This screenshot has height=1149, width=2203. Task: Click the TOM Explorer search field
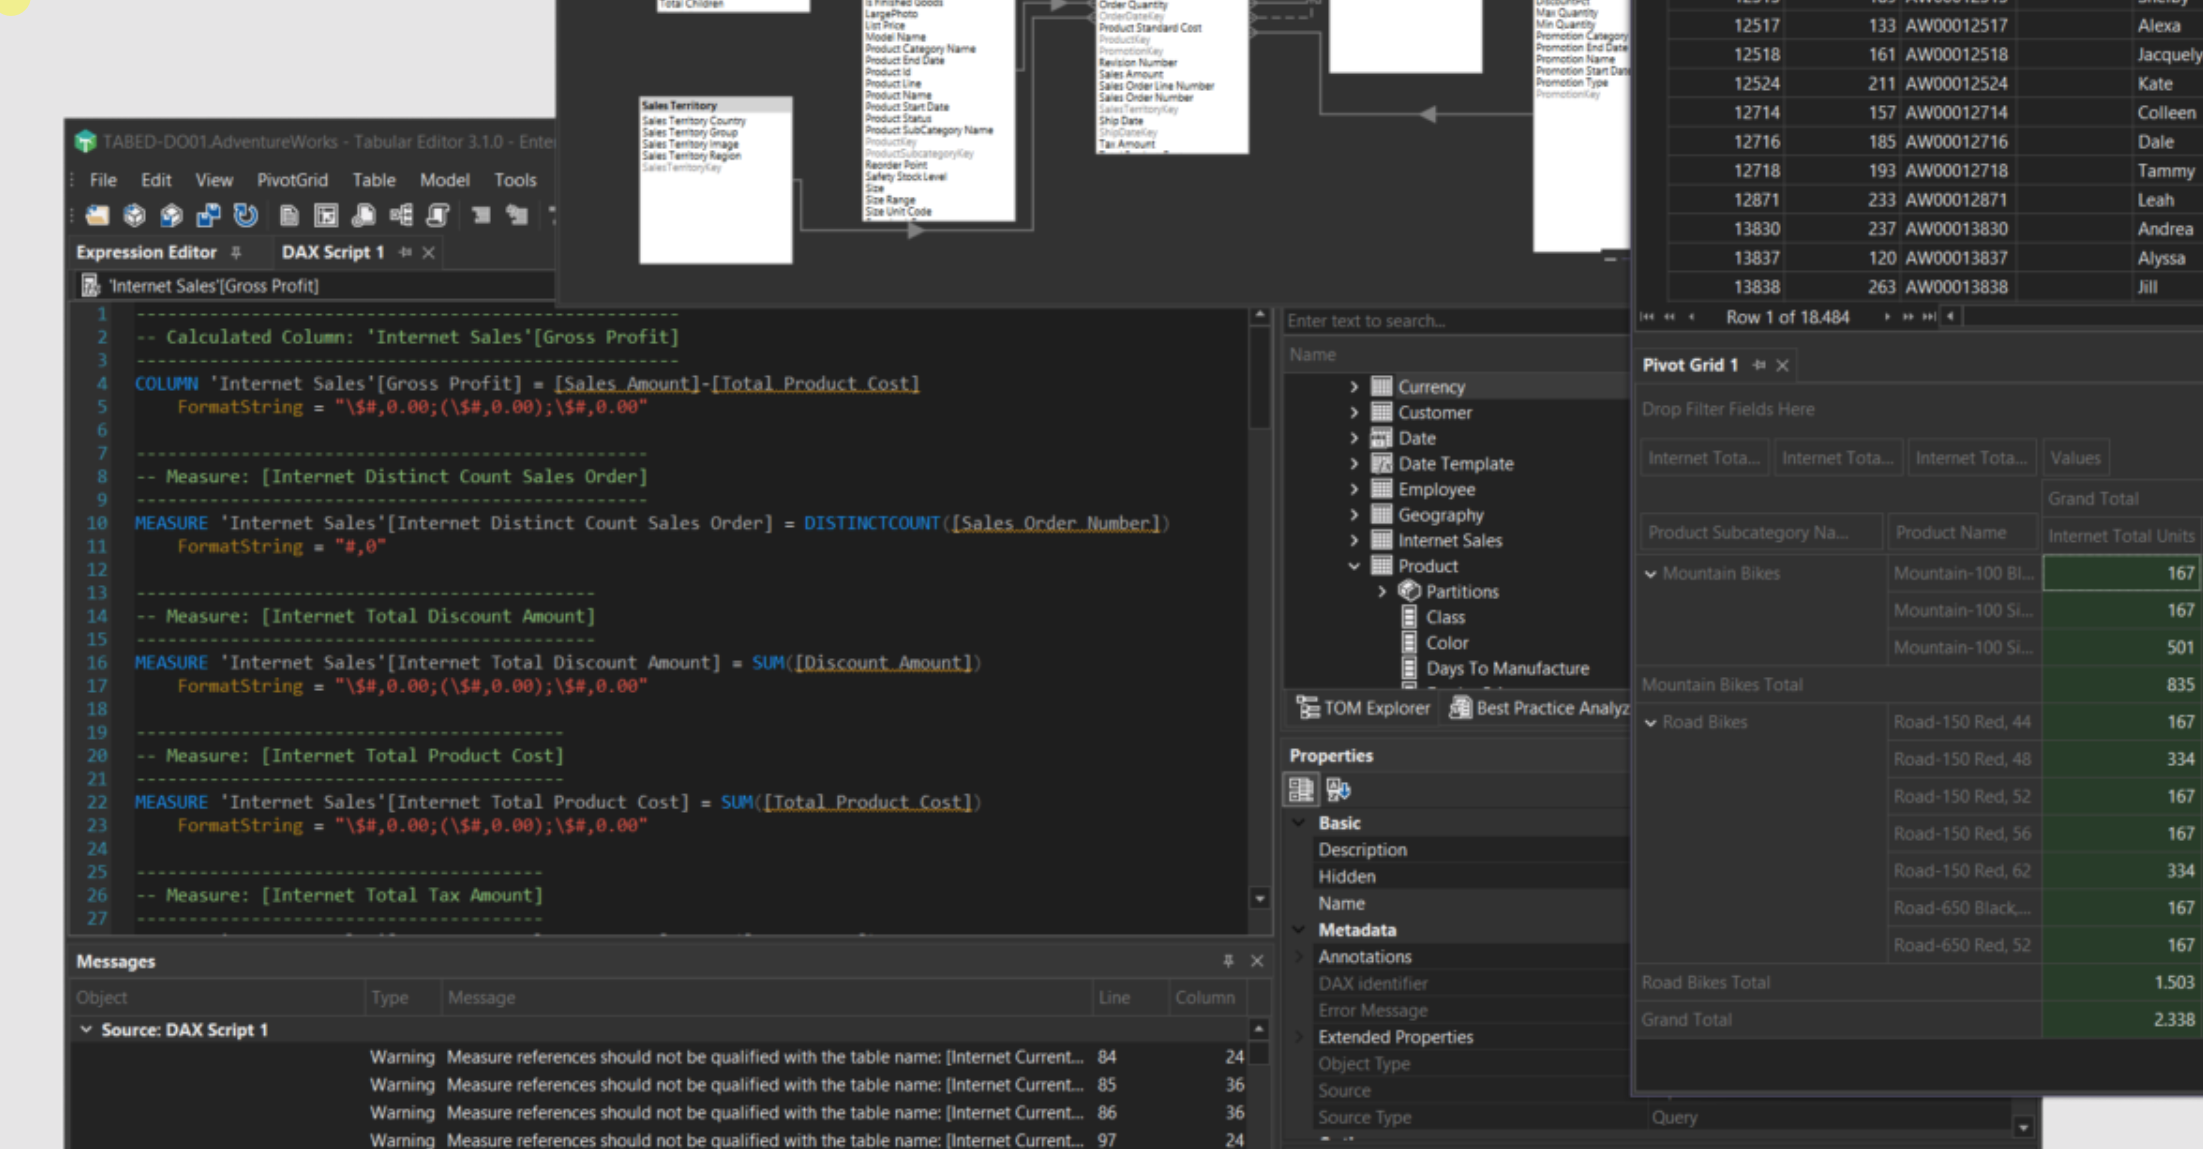pos(1456,321)
